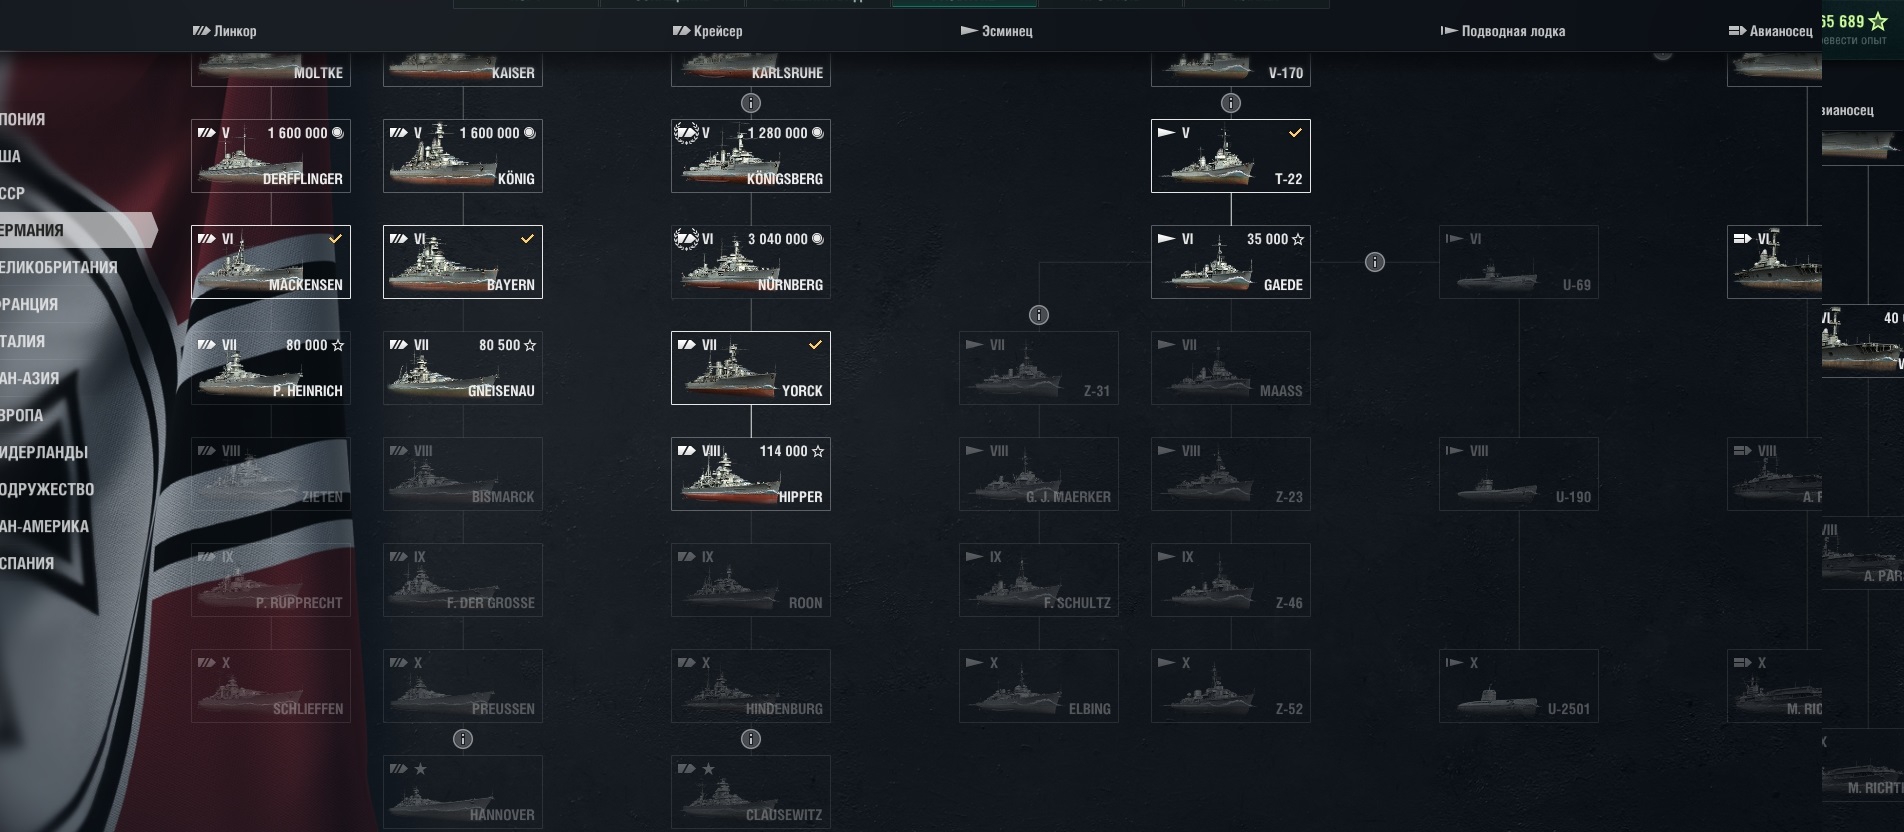Select the Elbing destroyer card
The height and width of the screenshot is (832, 1904).
click(x=1039, y=686)
